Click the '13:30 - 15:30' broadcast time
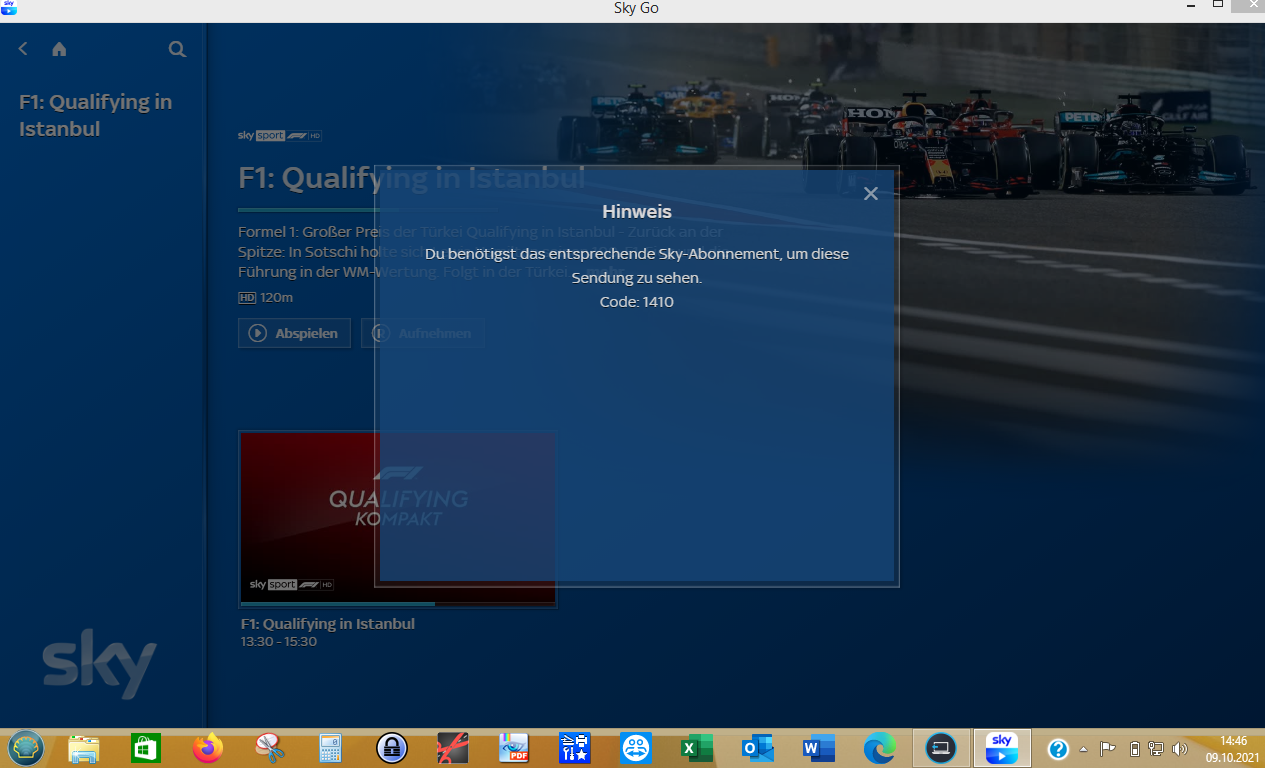The height and width of the screenshot is (768, 1265). (x=279, y=642)
